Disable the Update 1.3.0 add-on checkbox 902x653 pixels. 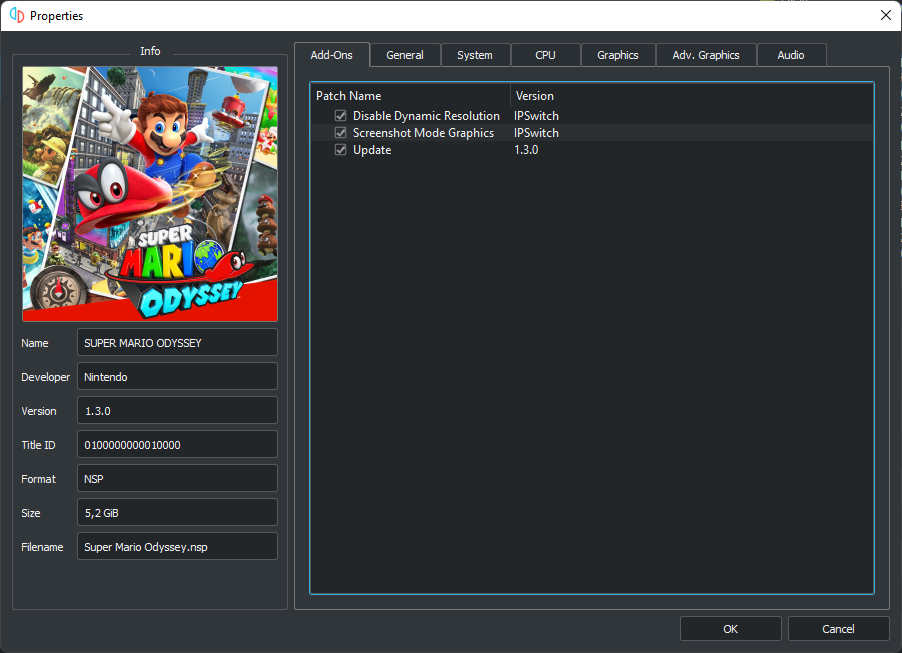(x=341, y=150)
